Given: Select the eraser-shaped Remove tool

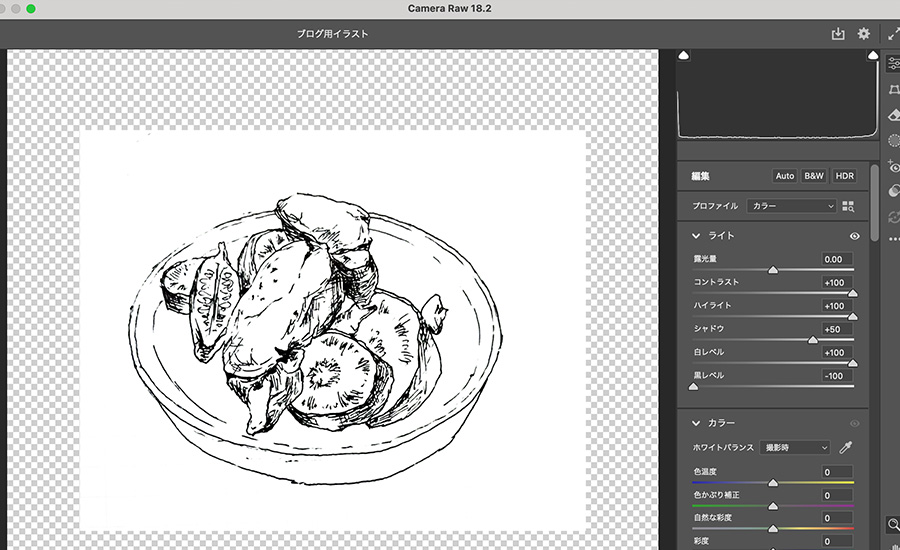Looking at the screenshot, I should coord(893,116).
